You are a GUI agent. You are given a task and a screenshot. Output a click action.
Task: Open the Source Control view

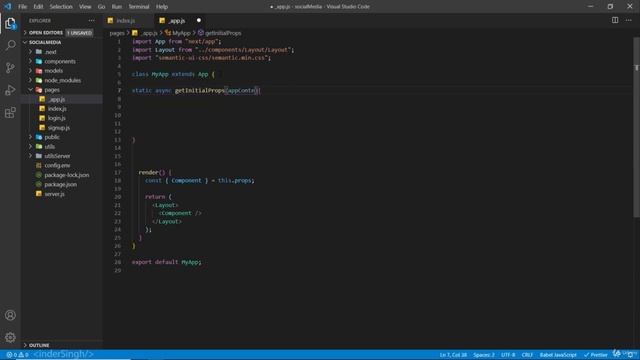[10, 67]
